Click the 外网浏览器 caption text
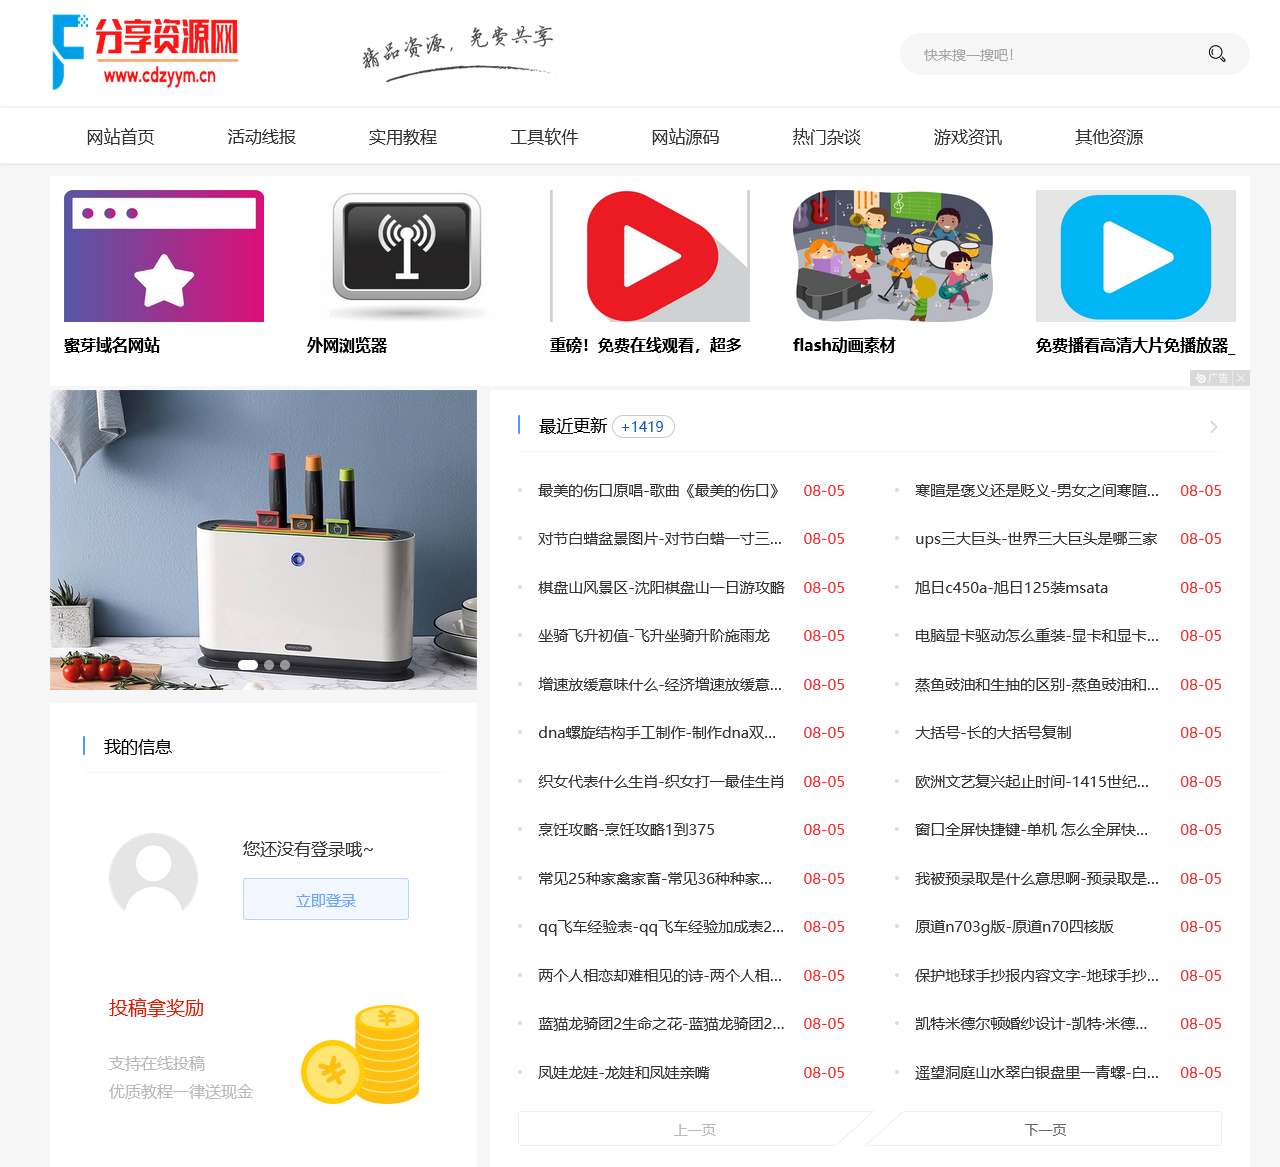1280x1167 pixels. [347, 345]
